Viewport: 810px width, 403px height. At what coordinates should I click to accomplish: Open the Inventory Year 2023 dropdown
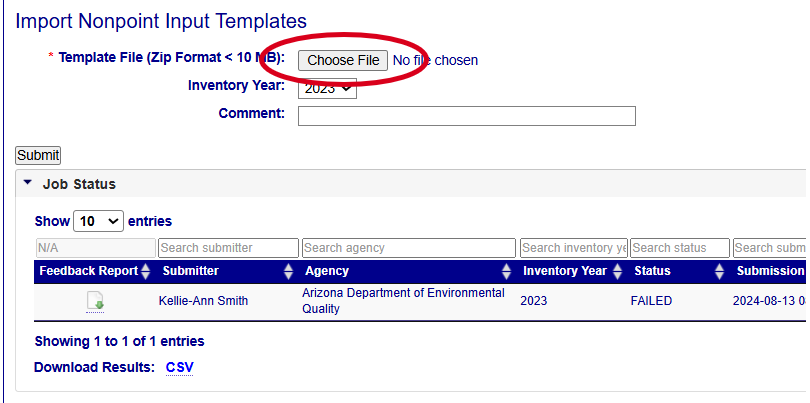328,88
